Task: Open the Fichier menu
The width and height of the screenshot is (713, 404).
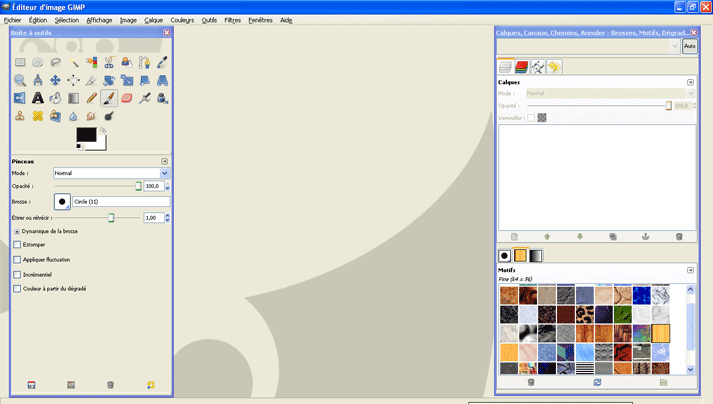Action: [13, 20]
